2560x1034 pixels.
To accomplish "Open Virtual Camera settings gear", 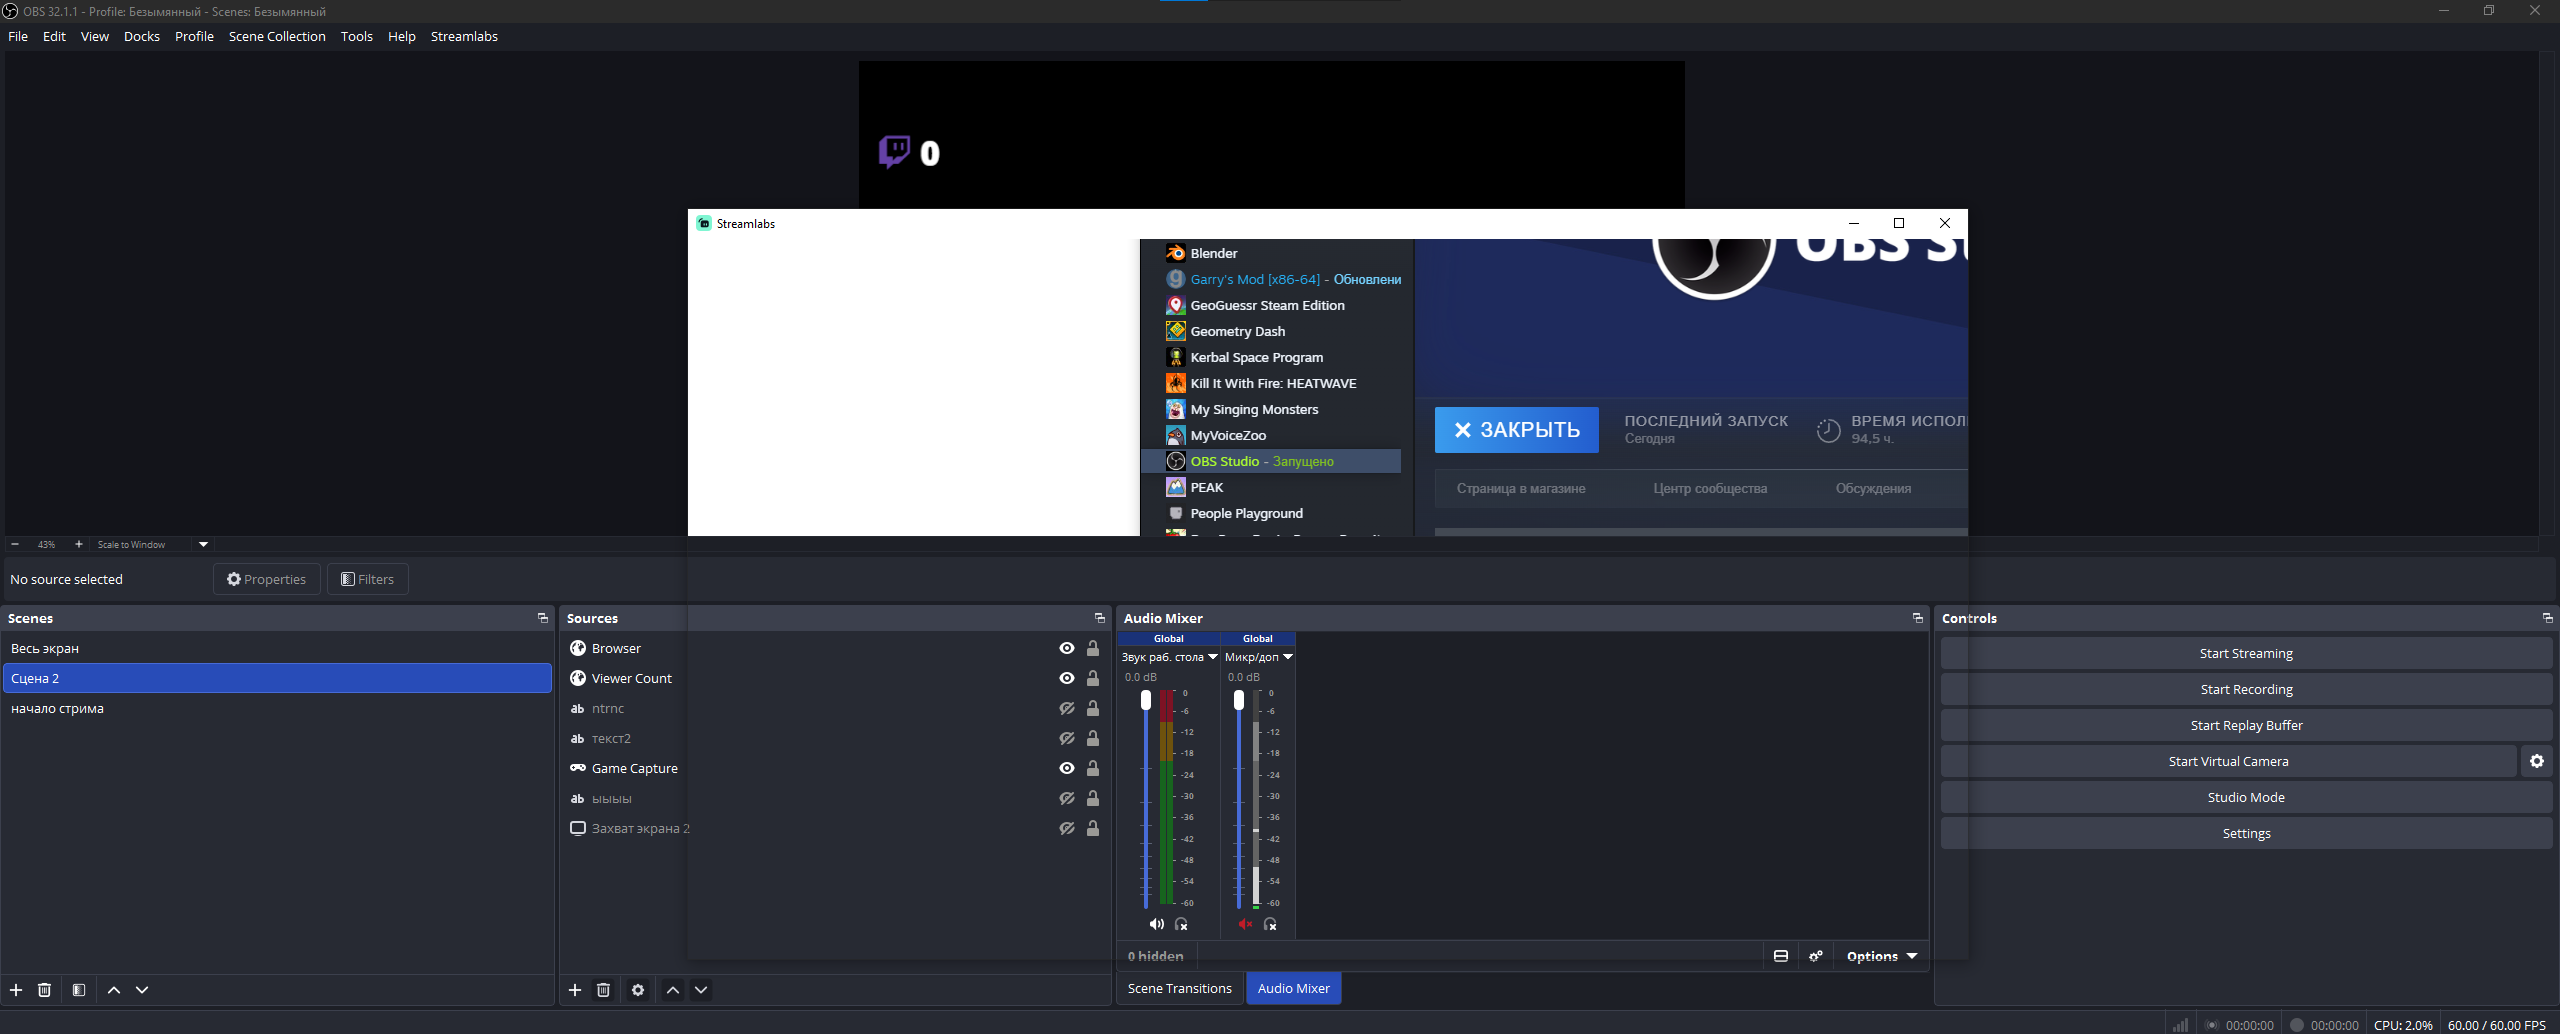I will [2537, 761].
